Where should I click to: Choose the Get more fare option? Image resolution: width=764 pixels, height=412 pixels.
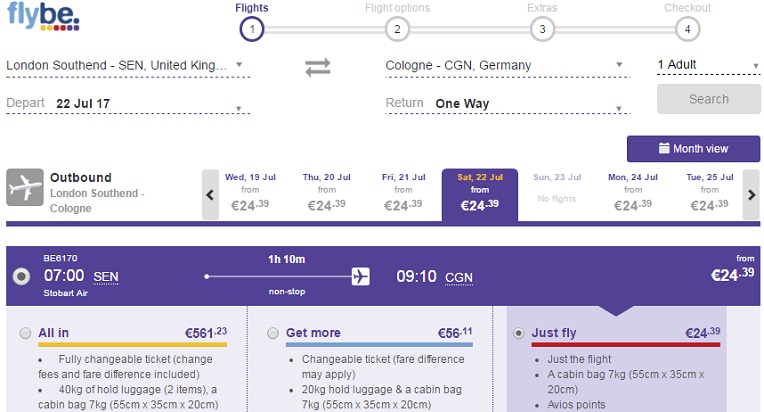click(273, 333)
